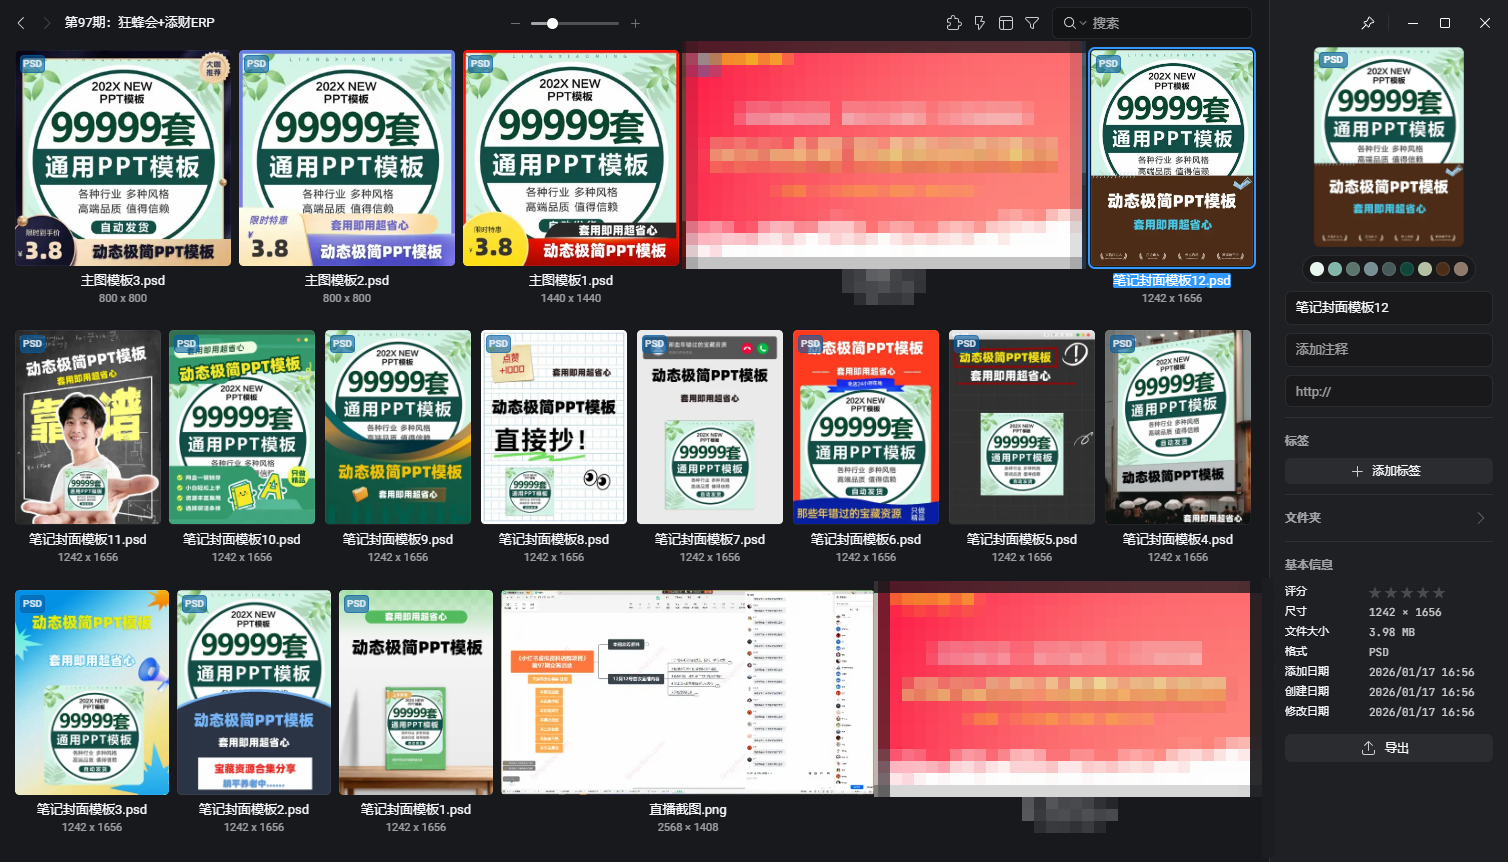Viewport: 1508px width, 862px height.
Task: Click the http:// URL input field
Action: point(1388,391)
